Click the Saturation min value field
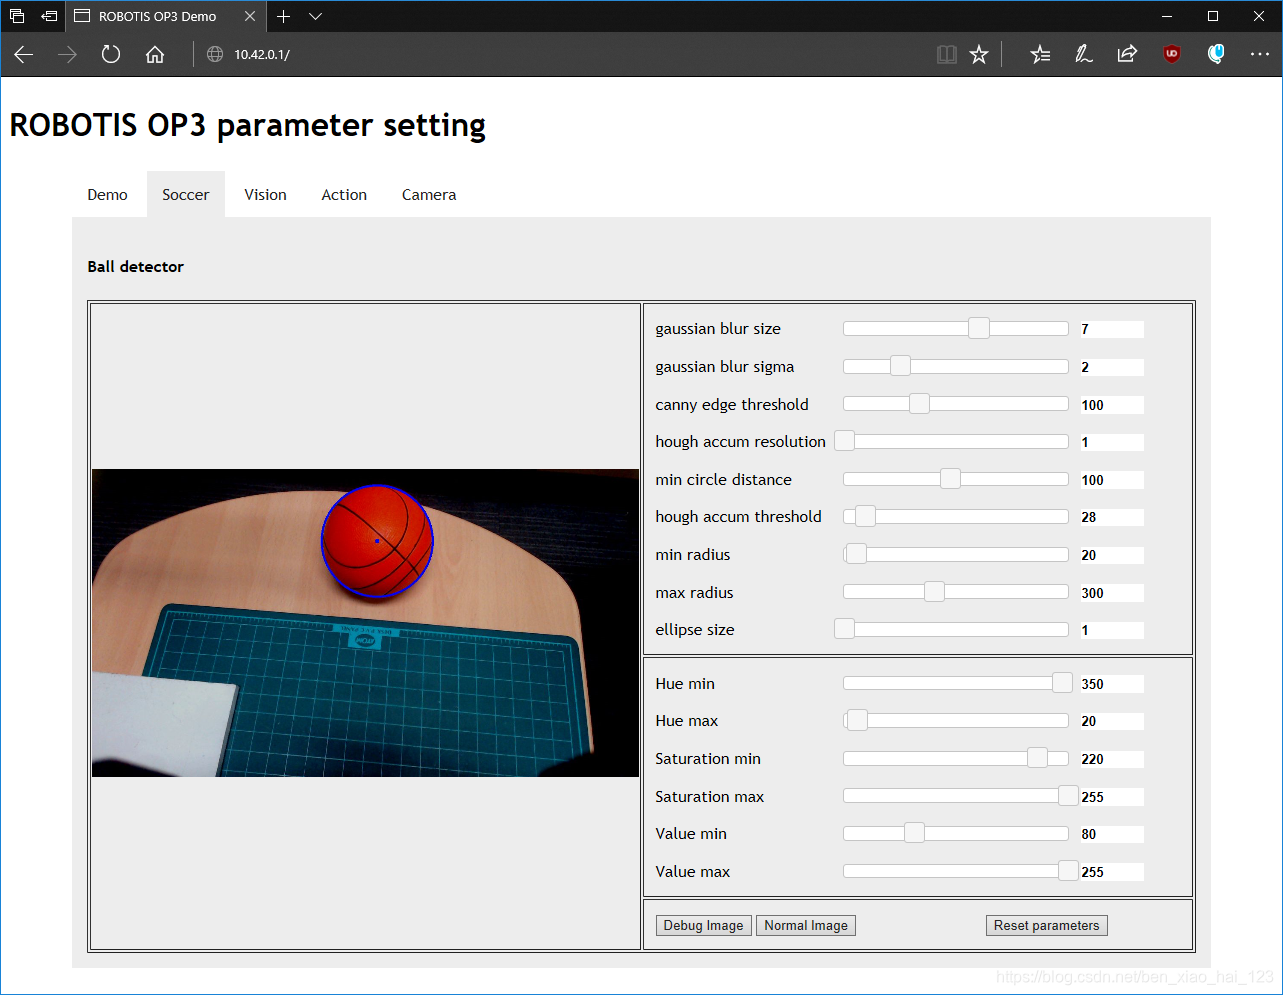Image resolution: width=1283 pixels, height=995 pixels. click(1112, 759)
